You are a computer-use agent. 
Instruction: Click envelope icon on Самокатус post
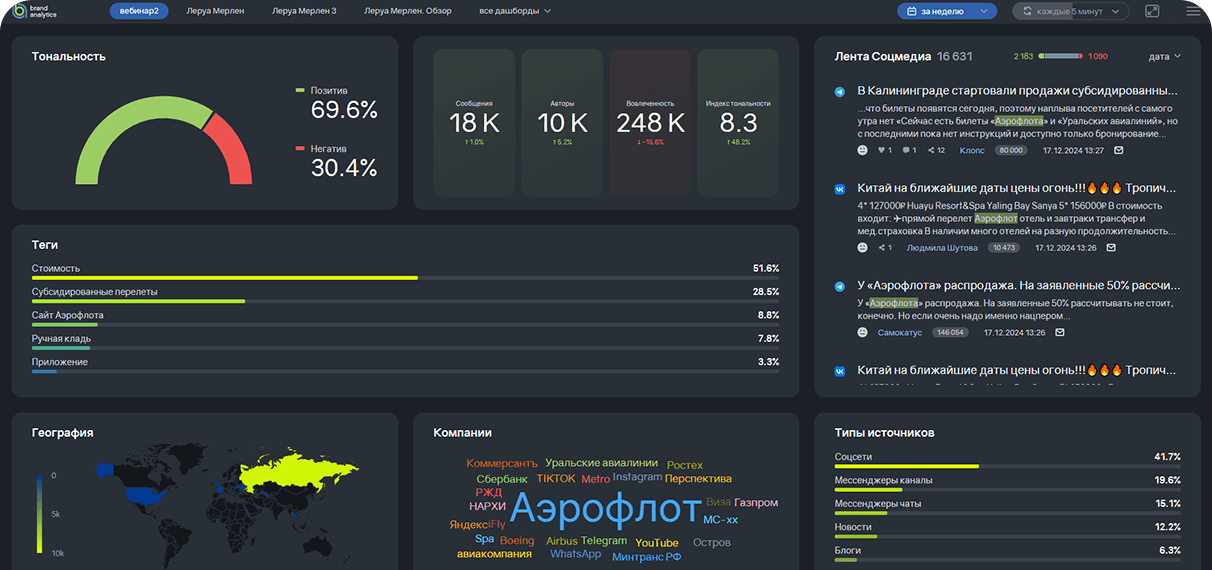[x=1060, y=332]
